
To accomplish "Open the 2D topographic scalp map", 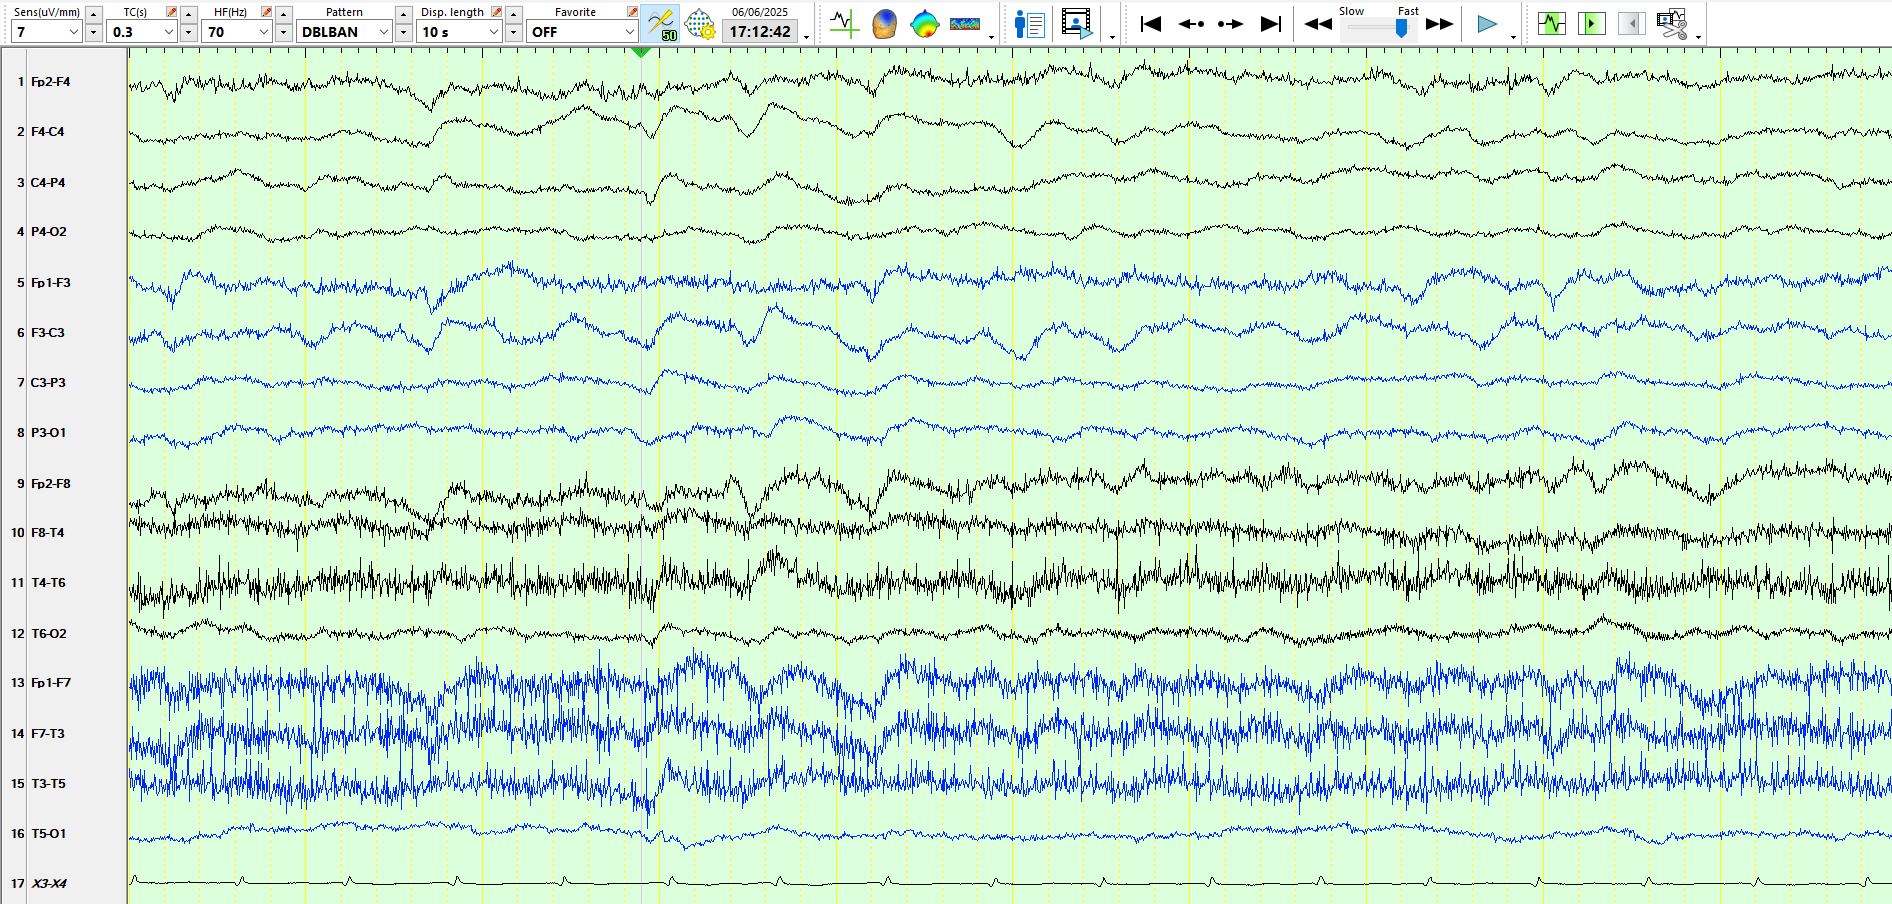I will [925, 23].
